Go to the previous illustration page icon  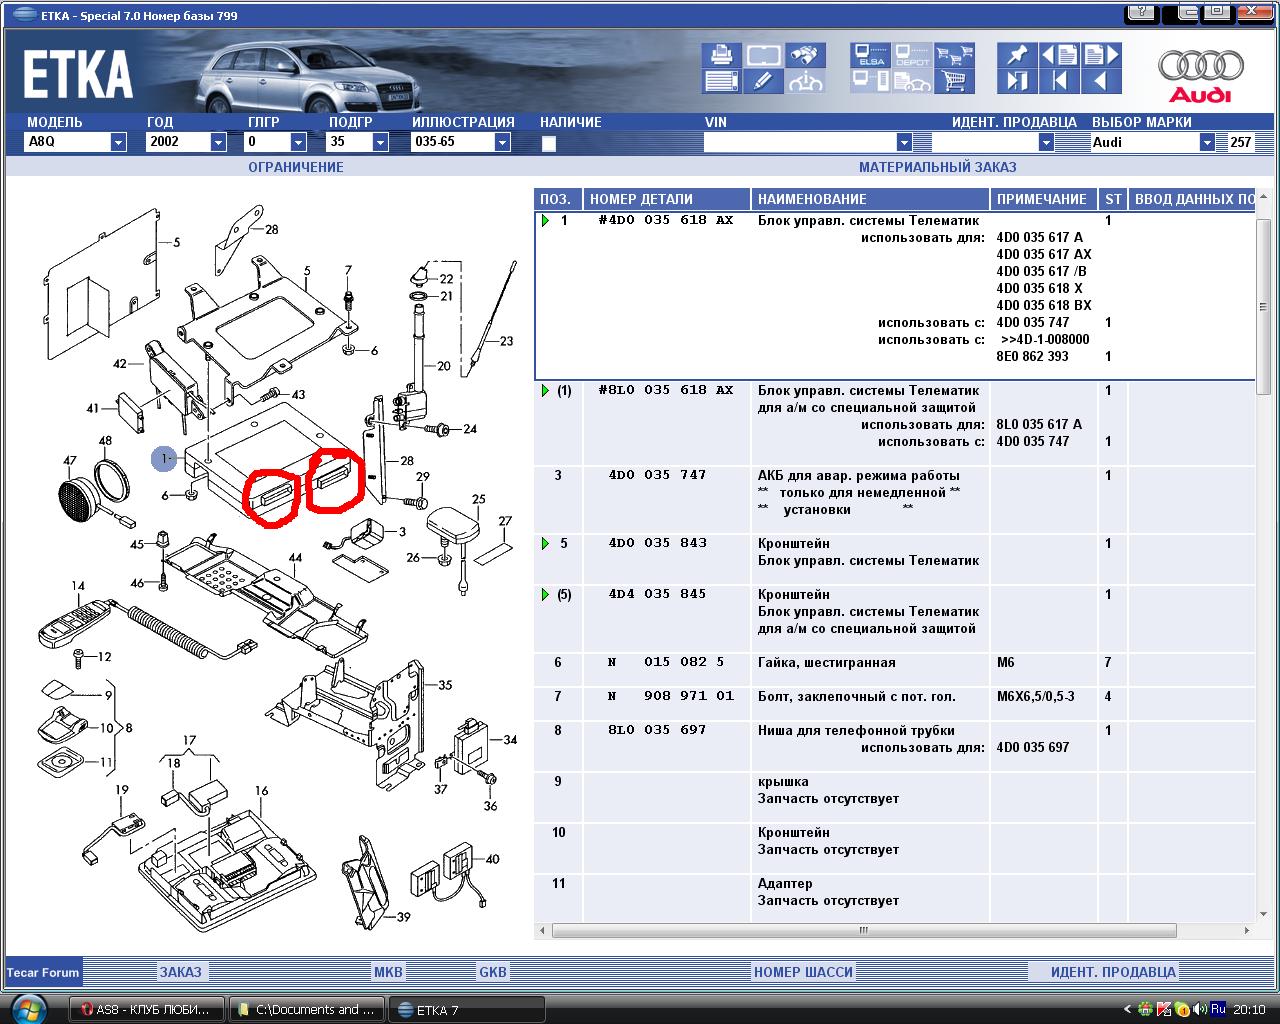(x=1059, y=56)
